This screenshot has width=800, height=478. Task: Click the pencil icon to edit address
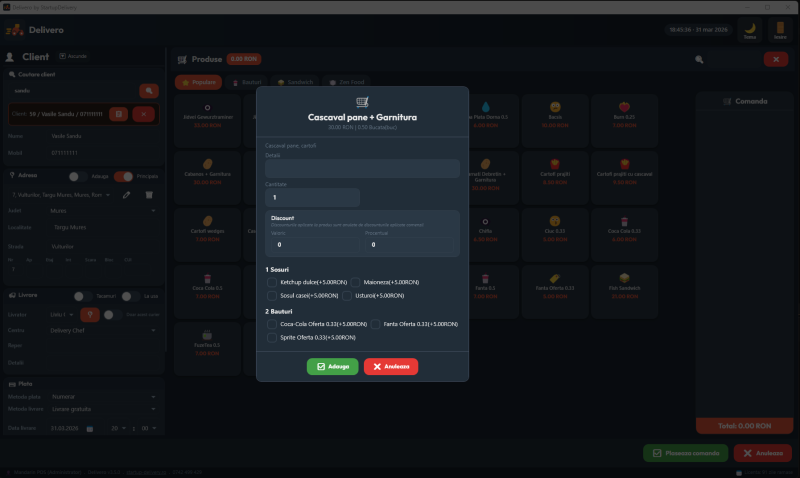(126, 194)
